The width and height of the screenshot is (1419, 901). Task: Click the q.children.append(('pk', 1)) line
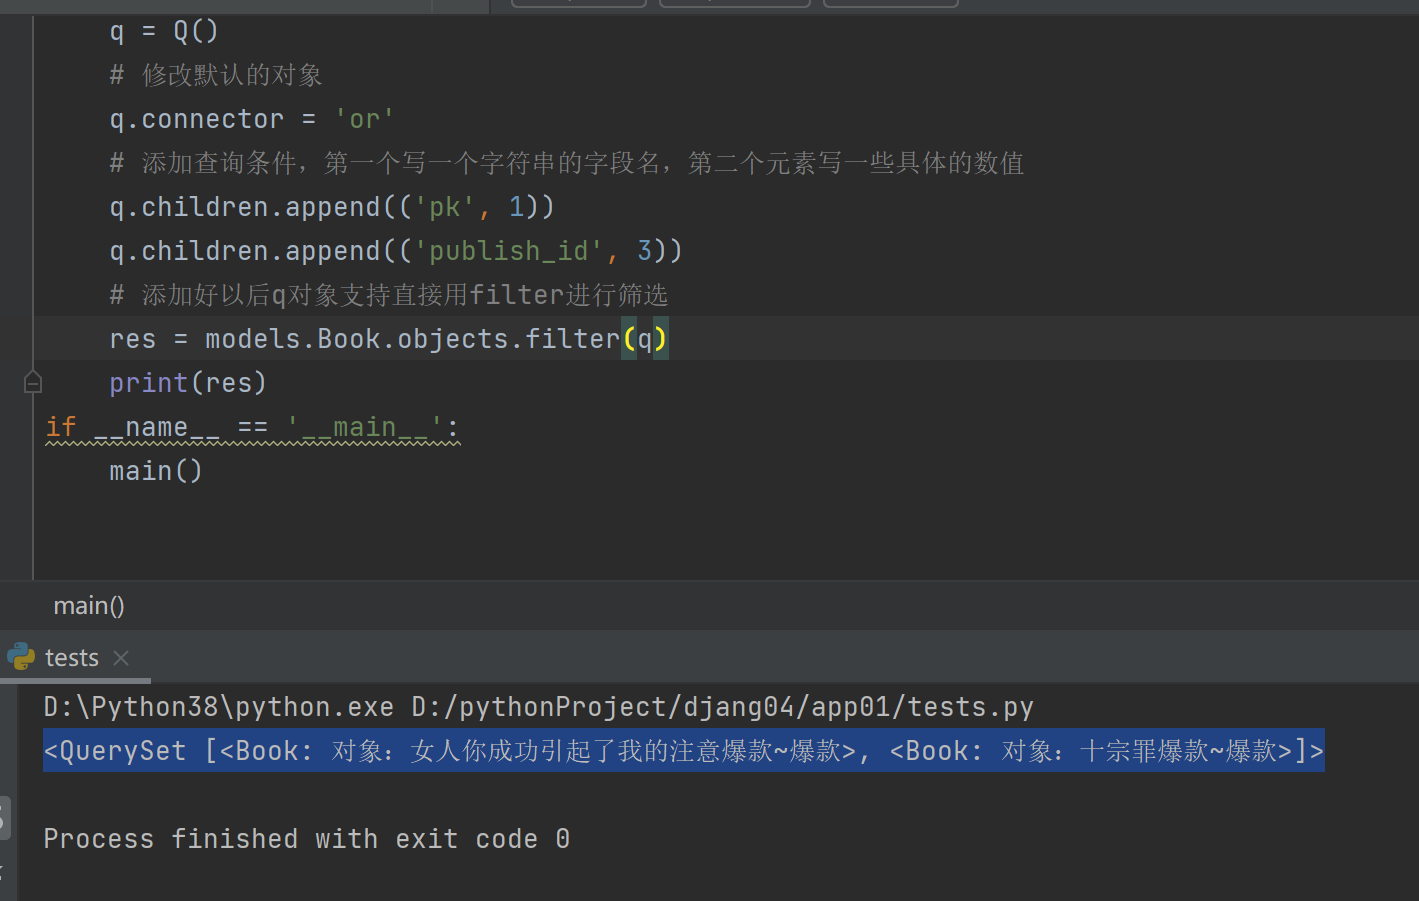pos(332,207)
